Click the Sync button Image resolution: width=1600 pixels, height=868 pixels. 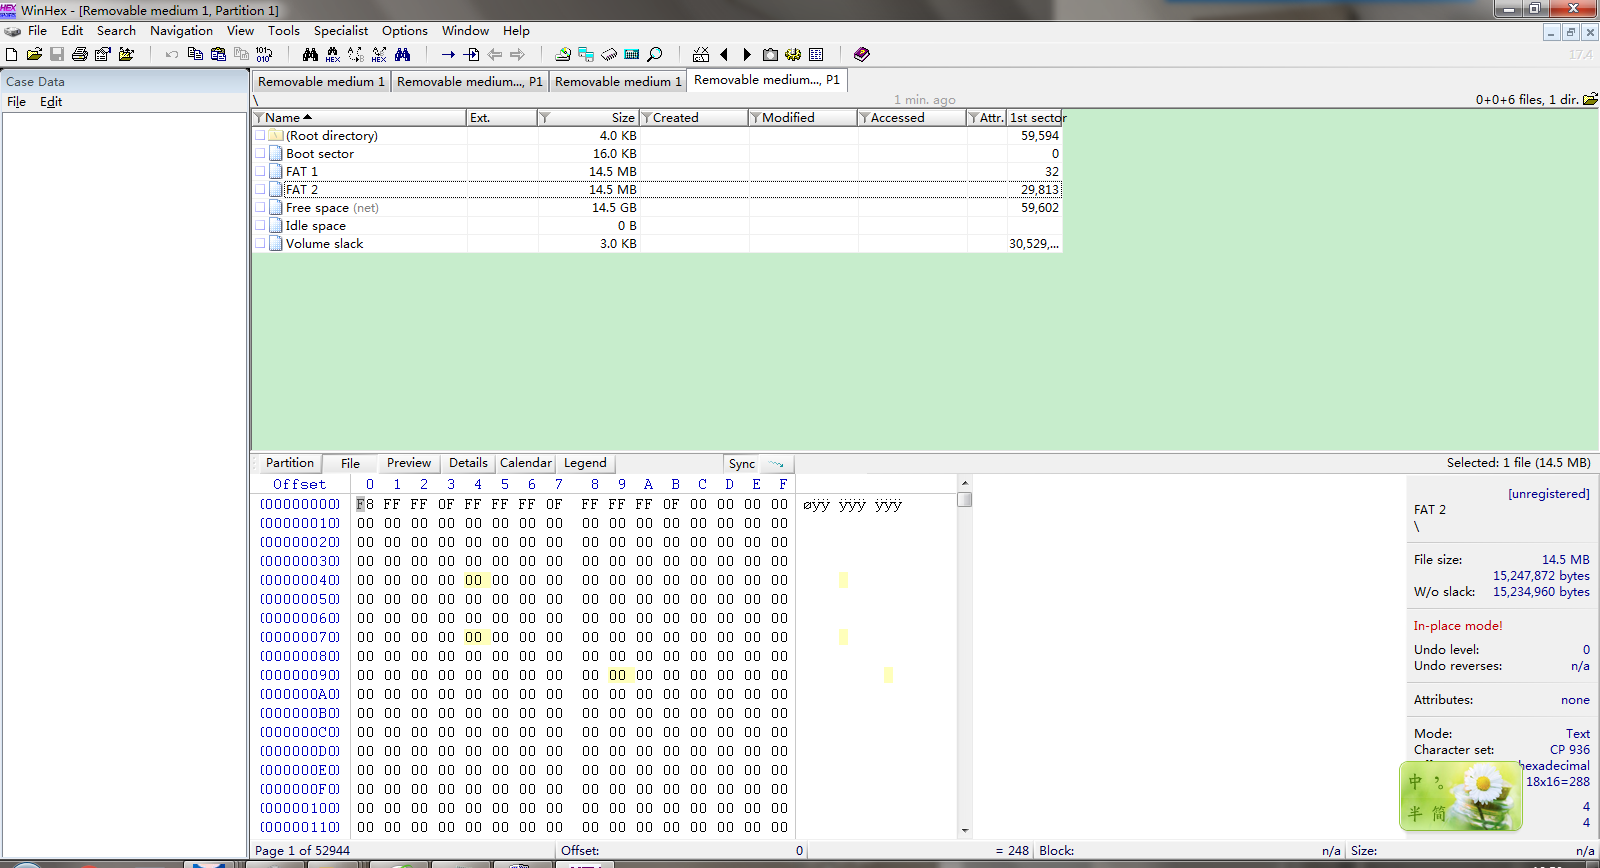(x=742, y=464)
